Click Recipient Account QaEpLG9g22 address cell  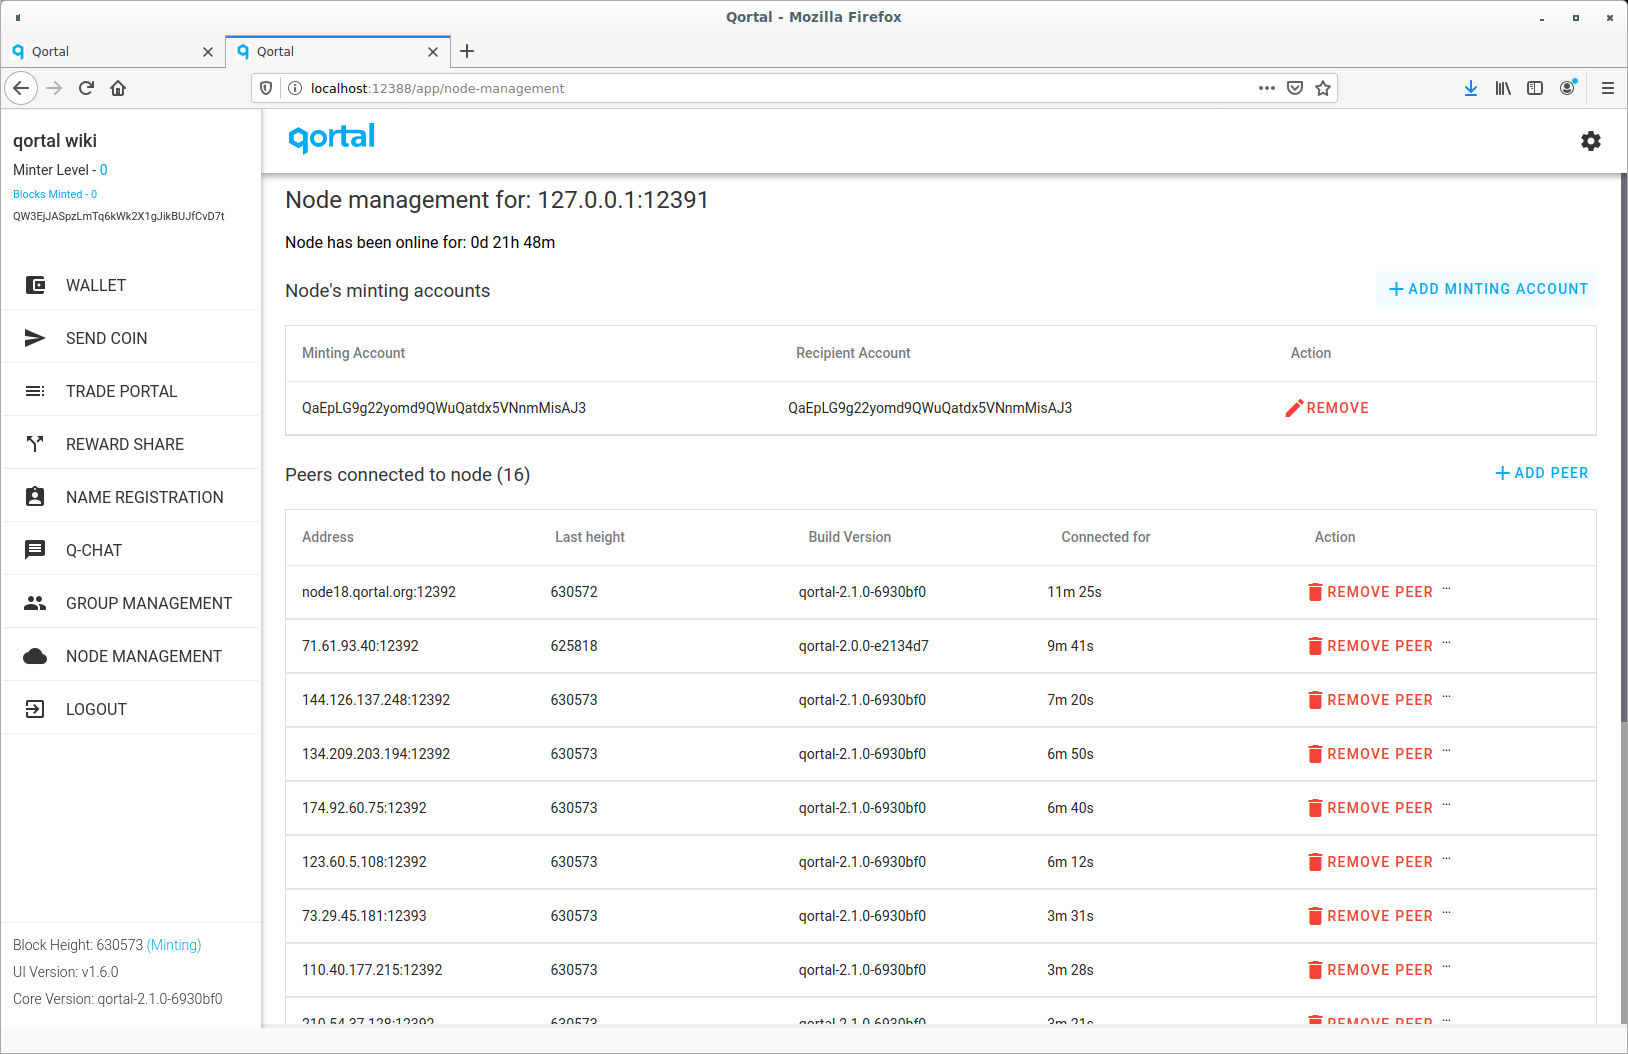click(930, 408)
